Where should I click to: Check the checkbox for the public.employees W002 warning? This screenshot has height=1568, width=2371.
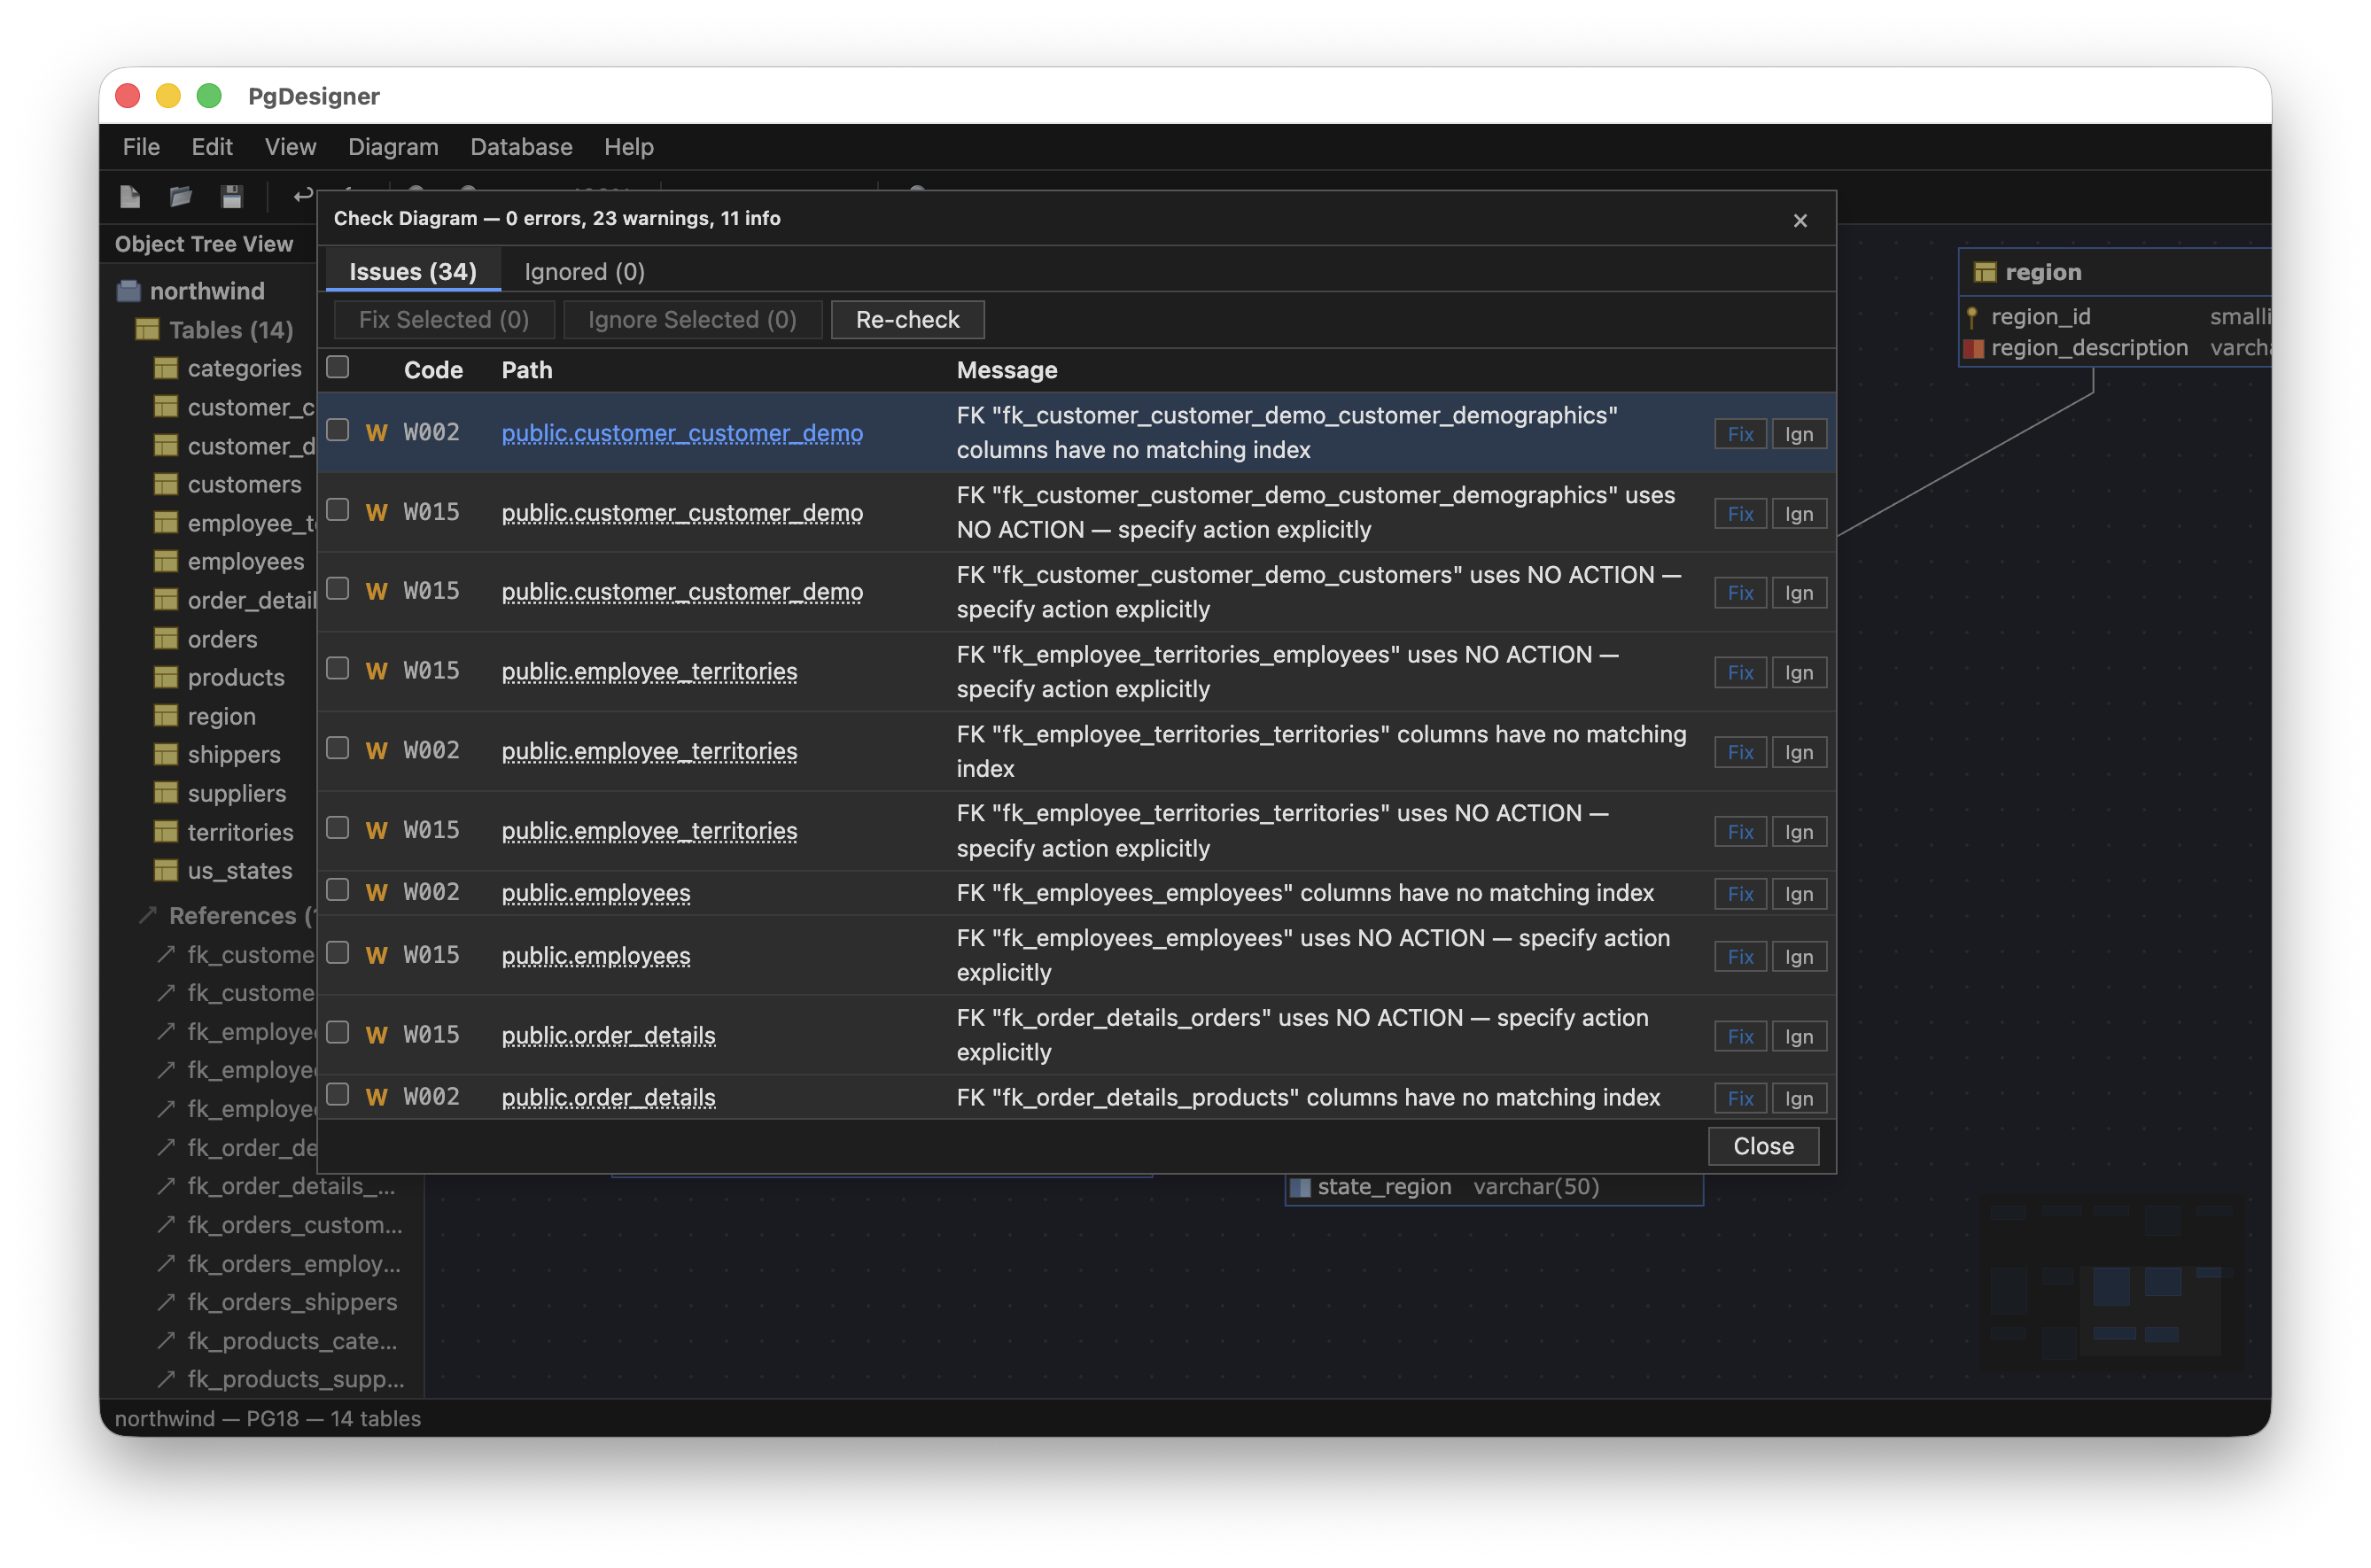[338, 890]
